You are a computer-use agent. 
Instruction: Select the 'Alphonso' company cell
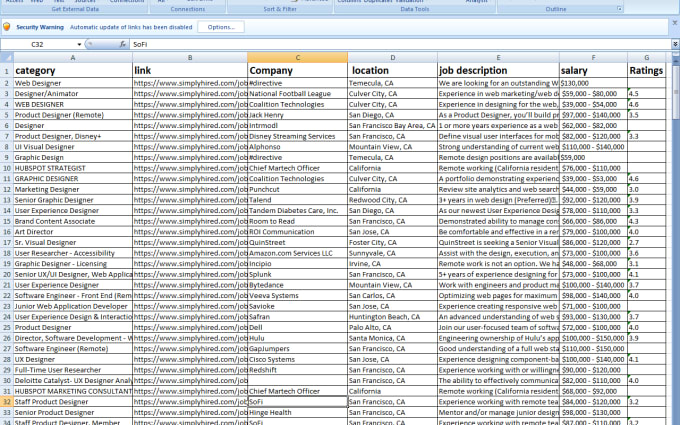(x=298, y=147)
